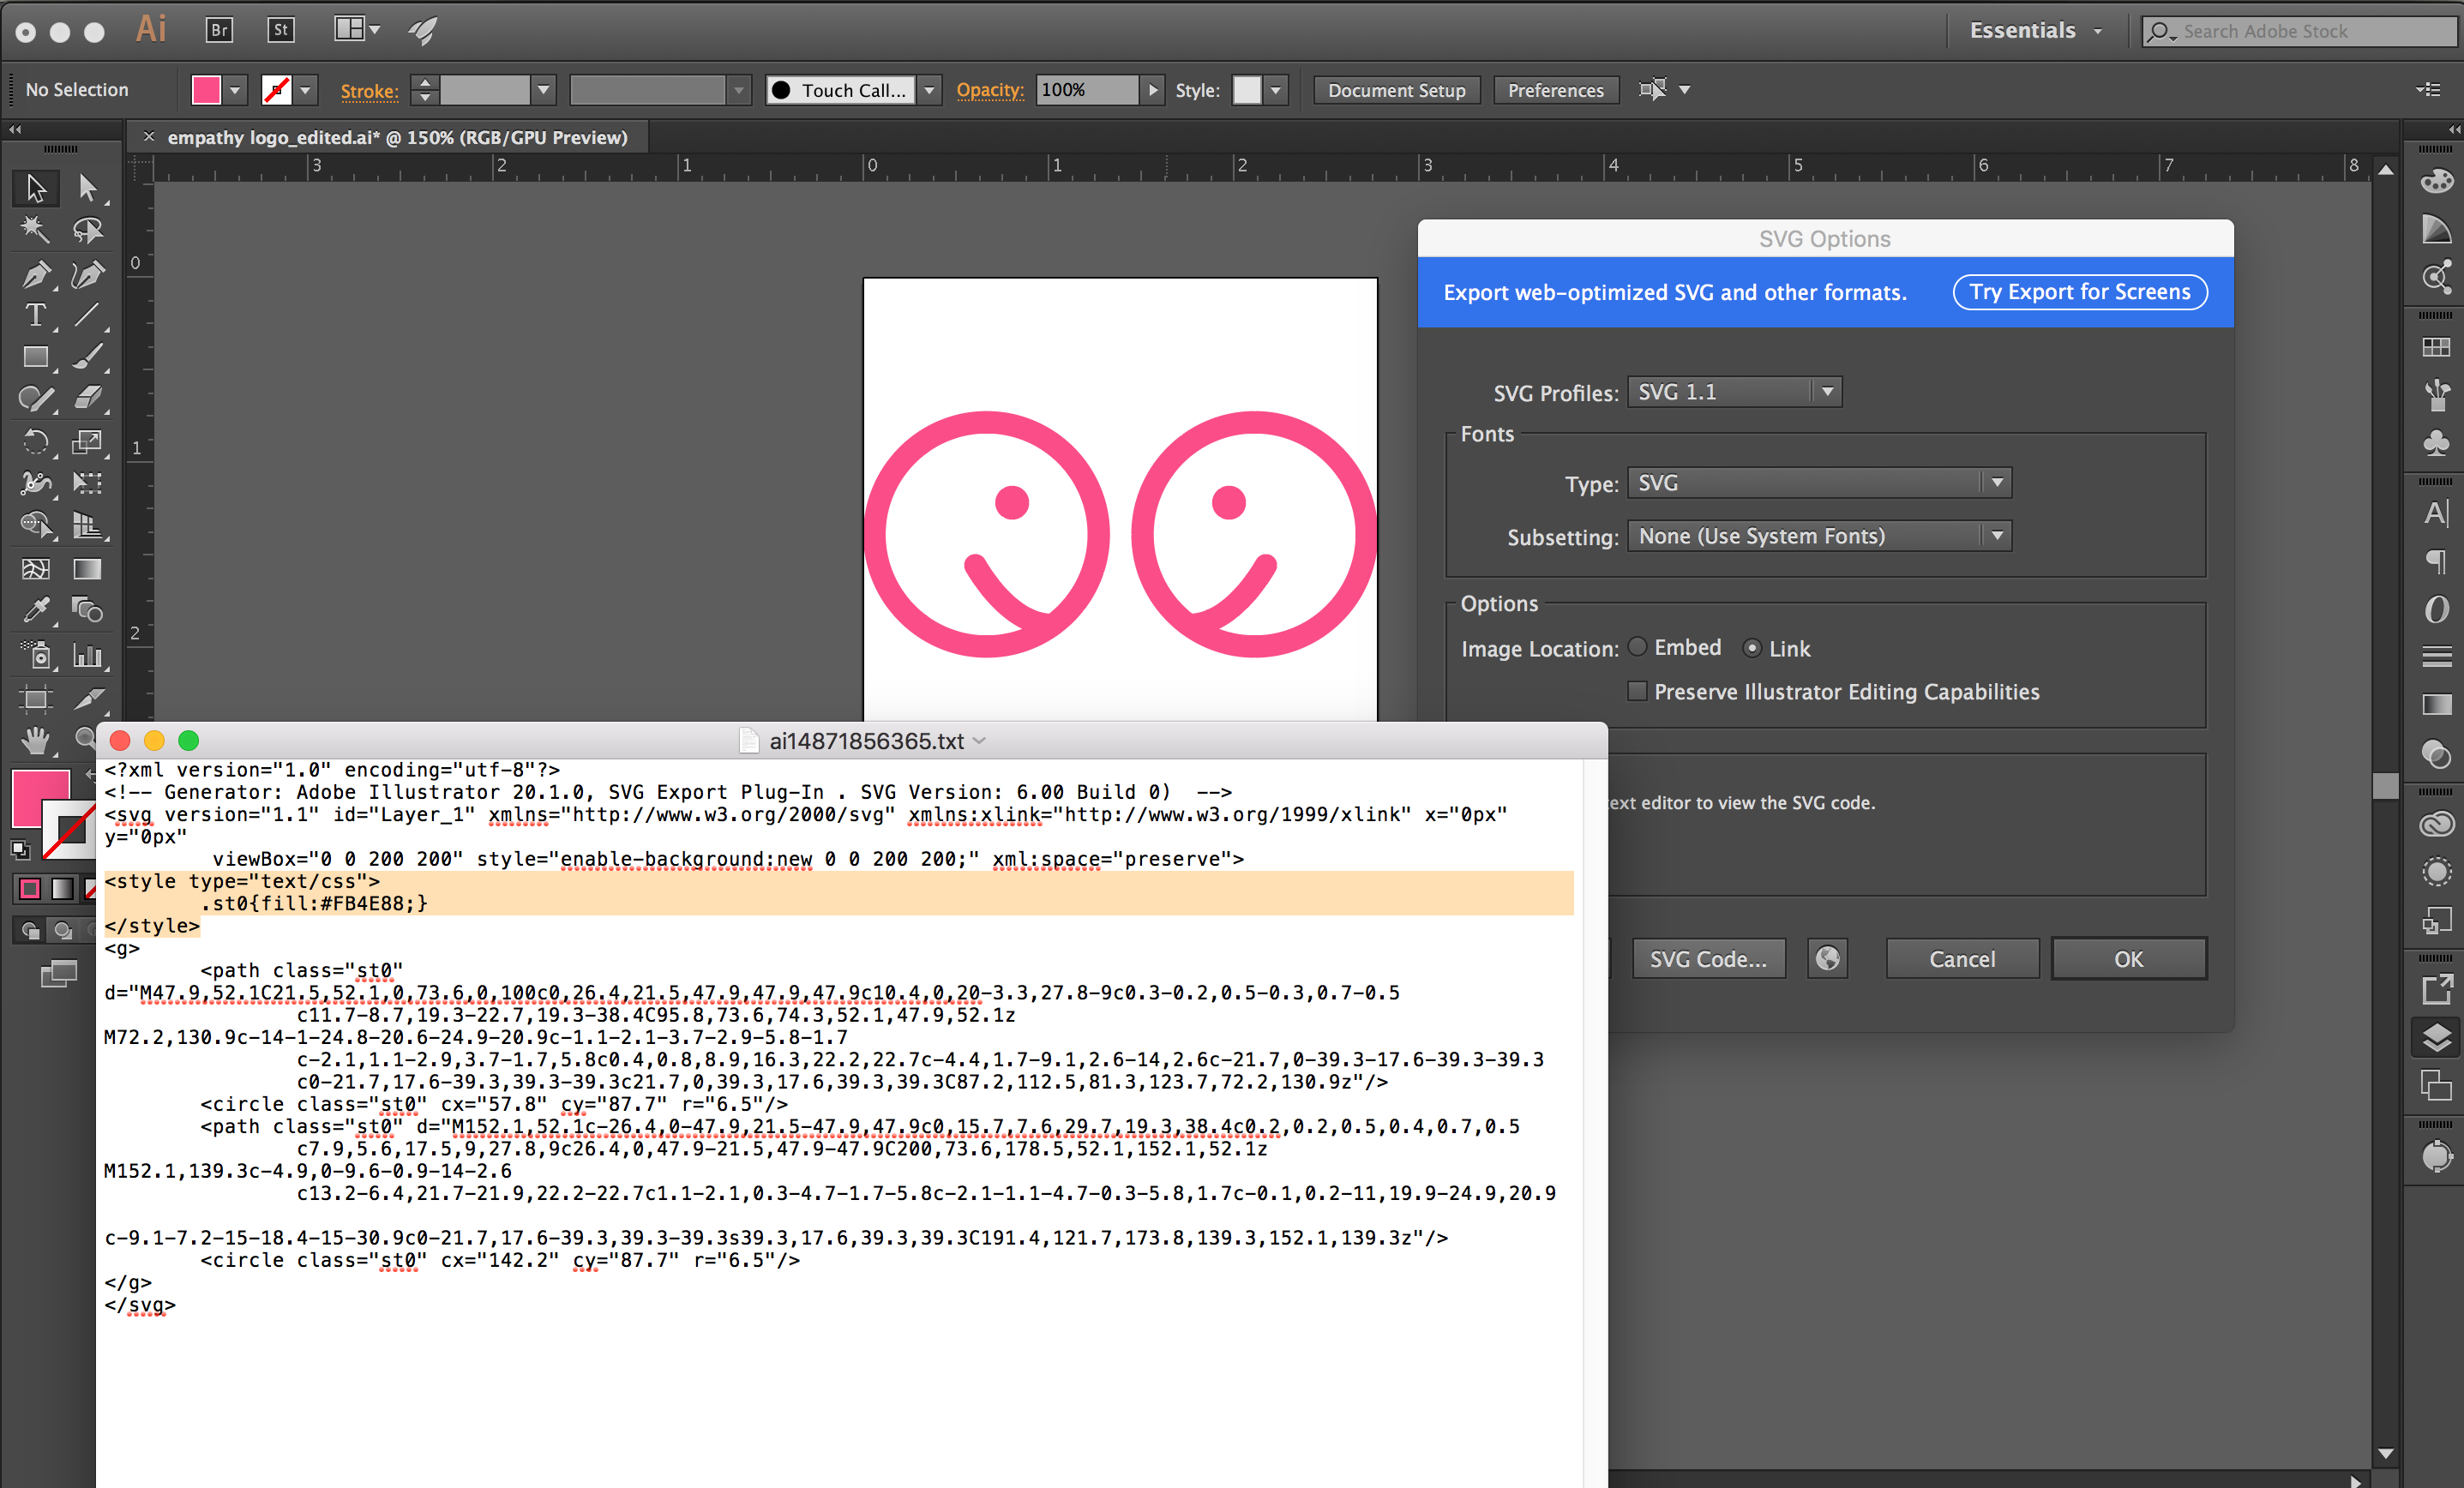Screen dimensions: 2464x1488
Task: Select the Link image location radio
Action: [1752, 648]
